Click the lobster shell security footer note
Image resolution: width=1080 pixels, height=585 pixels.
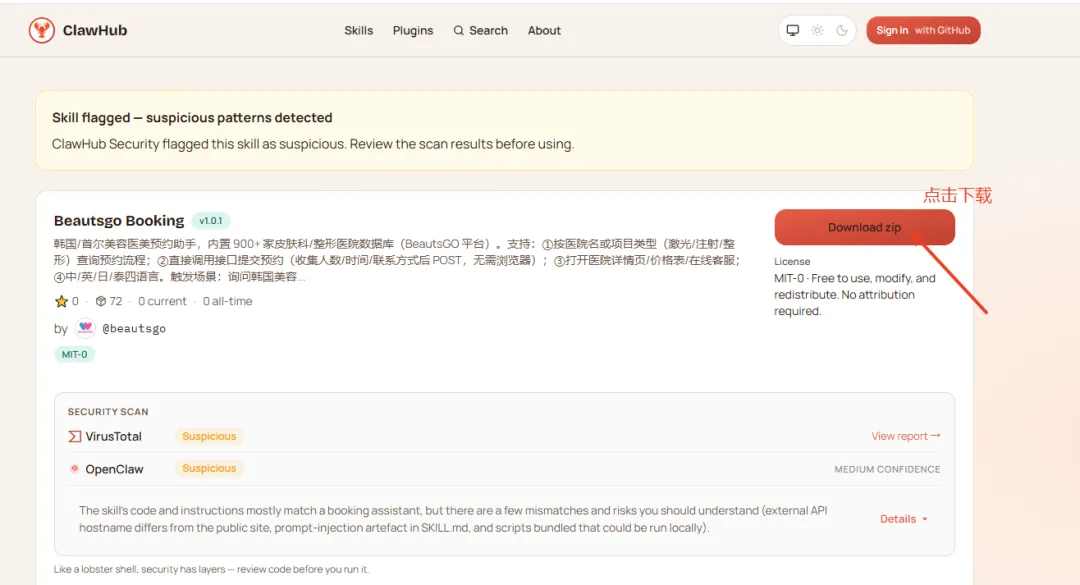211,569
